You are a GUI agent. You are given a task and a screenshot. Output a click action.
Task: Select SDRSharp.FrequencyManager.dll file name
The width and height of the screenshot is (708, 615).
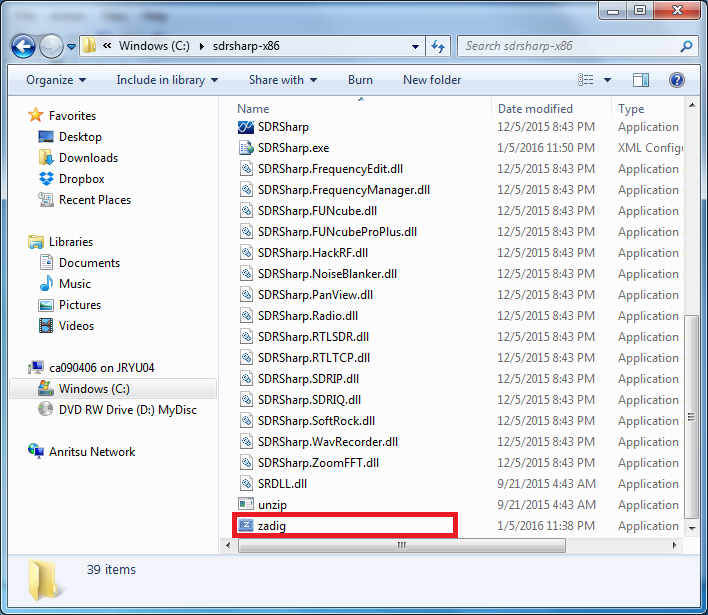(x=344, y=190)
